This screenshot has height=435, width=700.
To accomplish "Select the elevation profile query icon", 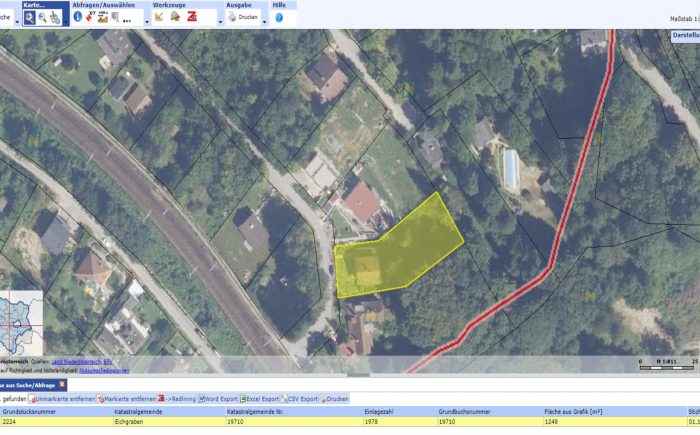I will click(103, 17).
